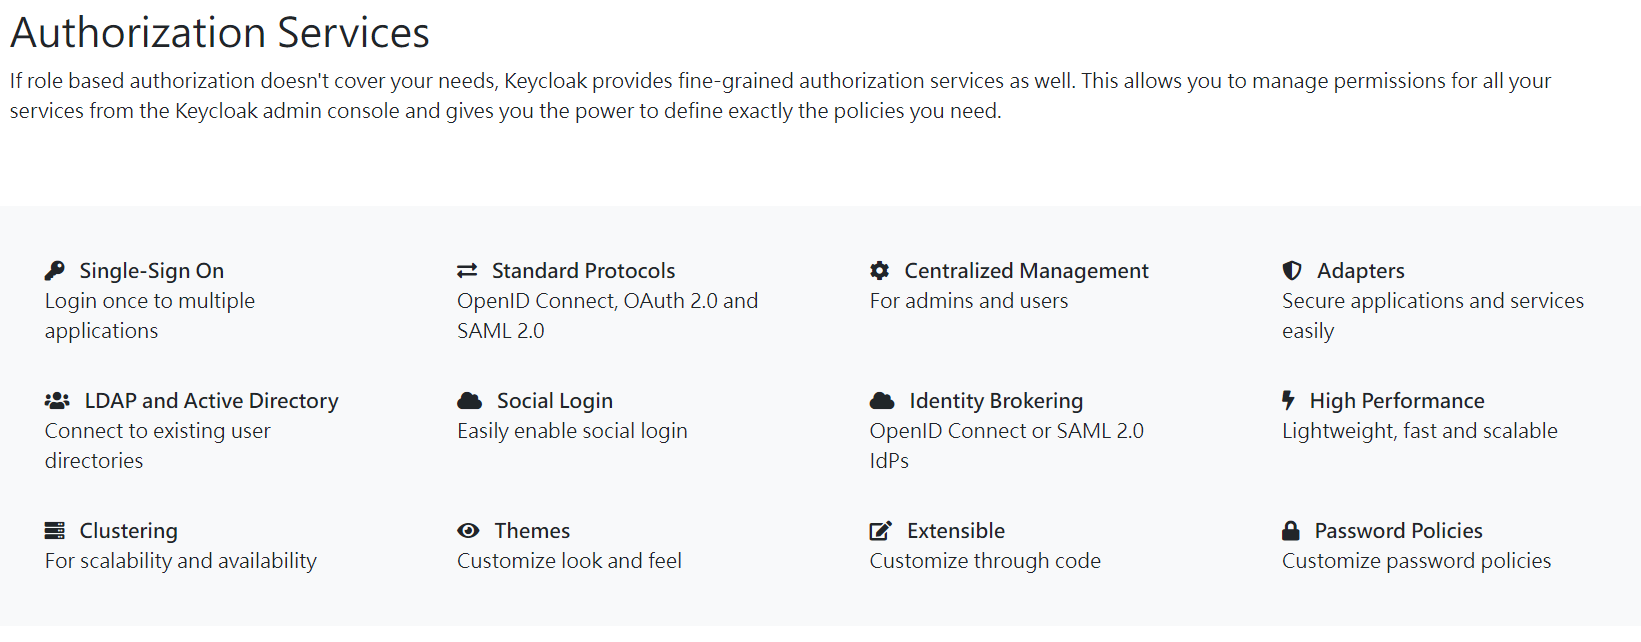This screenshot has height=642, width=1641.
Task: Click the Authorization Services page heading
Action: click(x=220, y=33)
